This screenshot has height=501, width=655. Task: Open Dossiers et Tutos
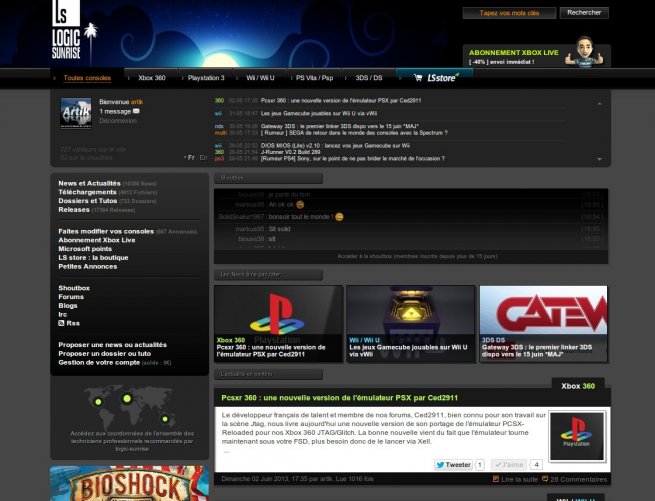coord(88,201)
